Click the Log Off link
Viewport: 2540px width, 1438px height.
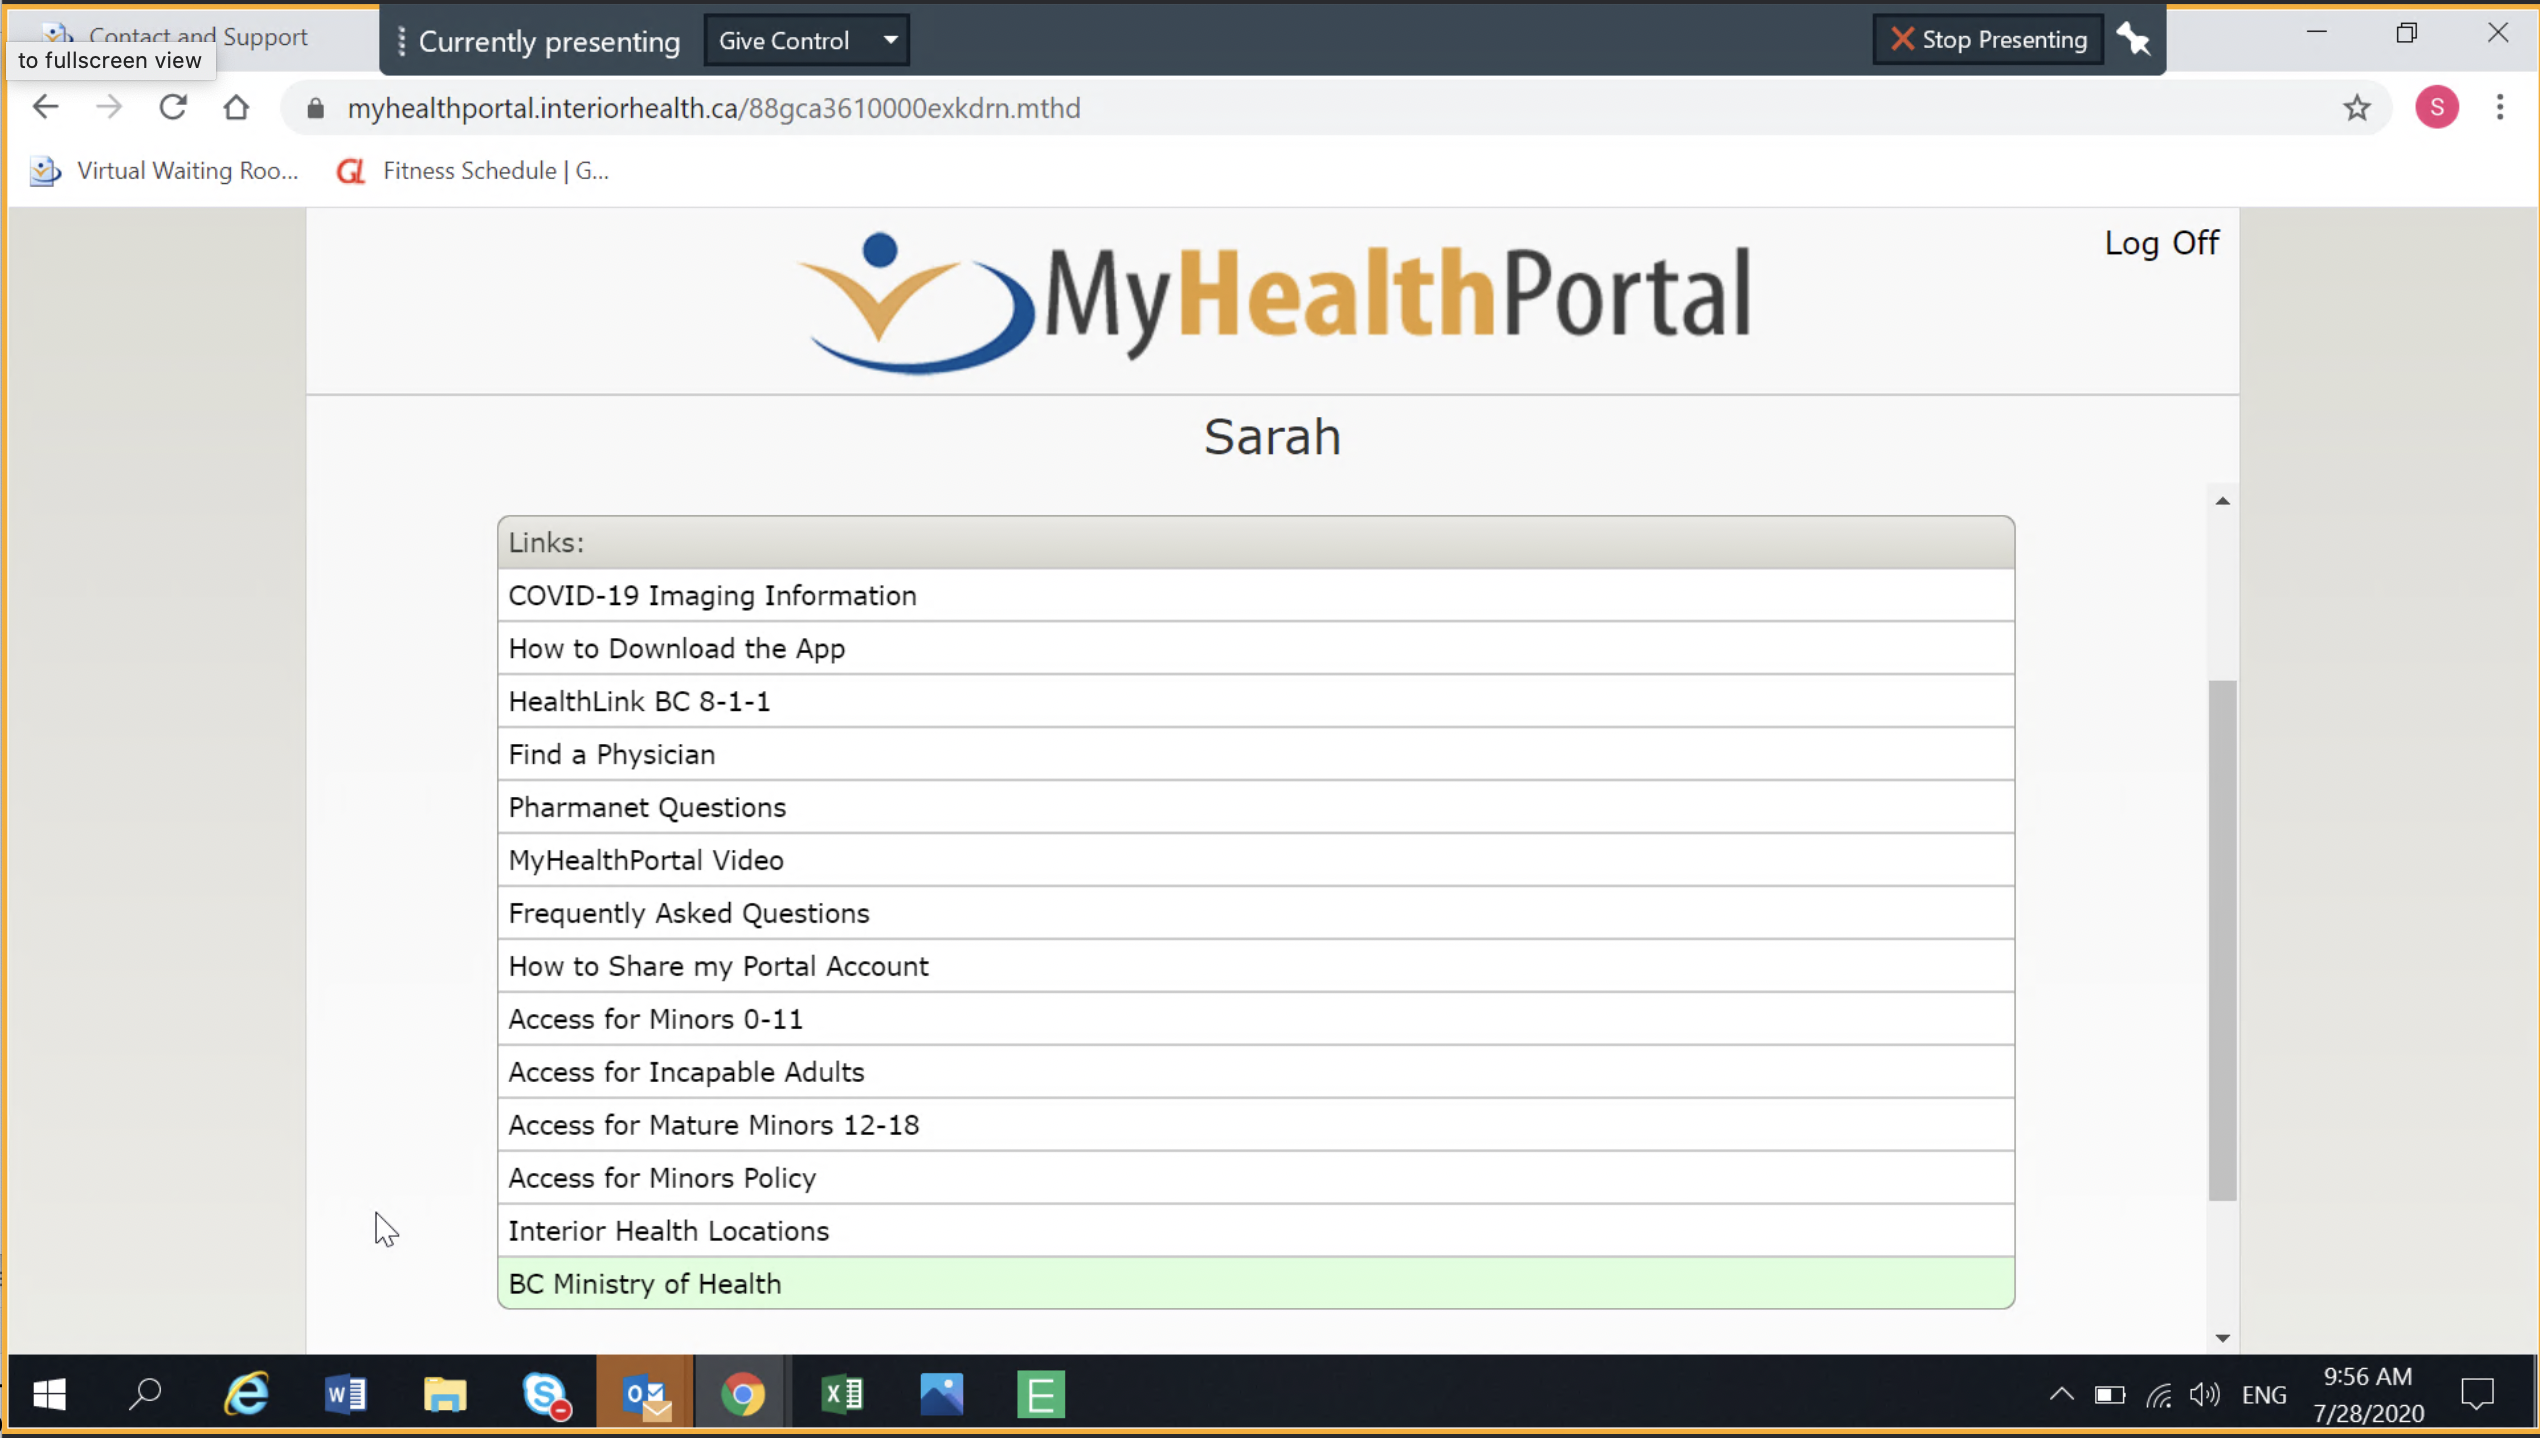(2160, 243)
